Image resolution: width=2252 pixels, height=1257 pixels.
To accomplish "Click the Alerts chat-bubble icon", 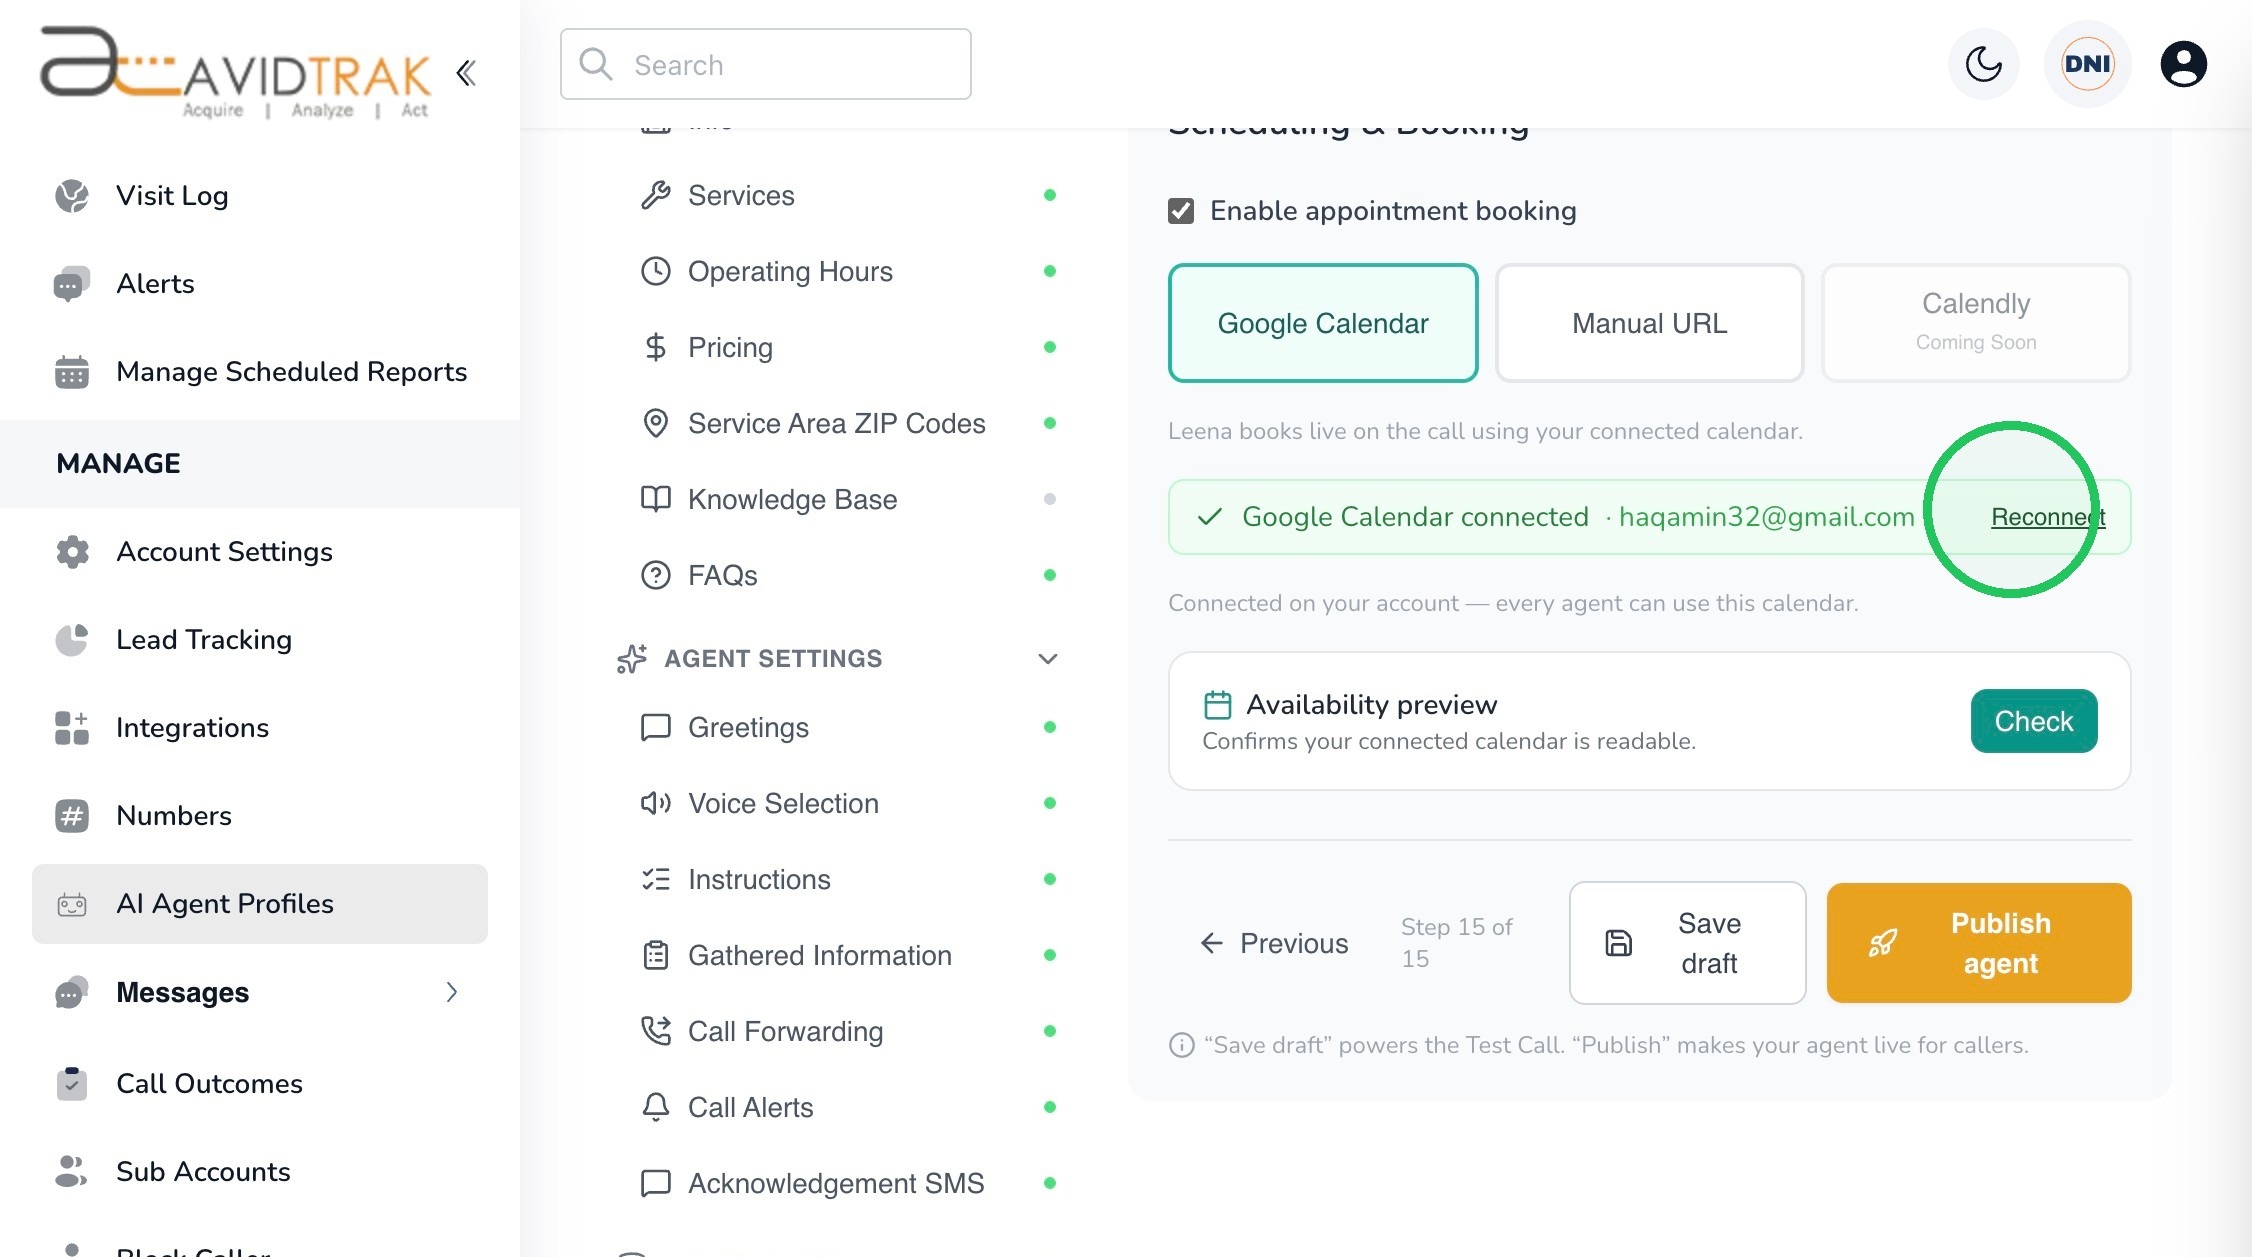I will tap(72, 284).
